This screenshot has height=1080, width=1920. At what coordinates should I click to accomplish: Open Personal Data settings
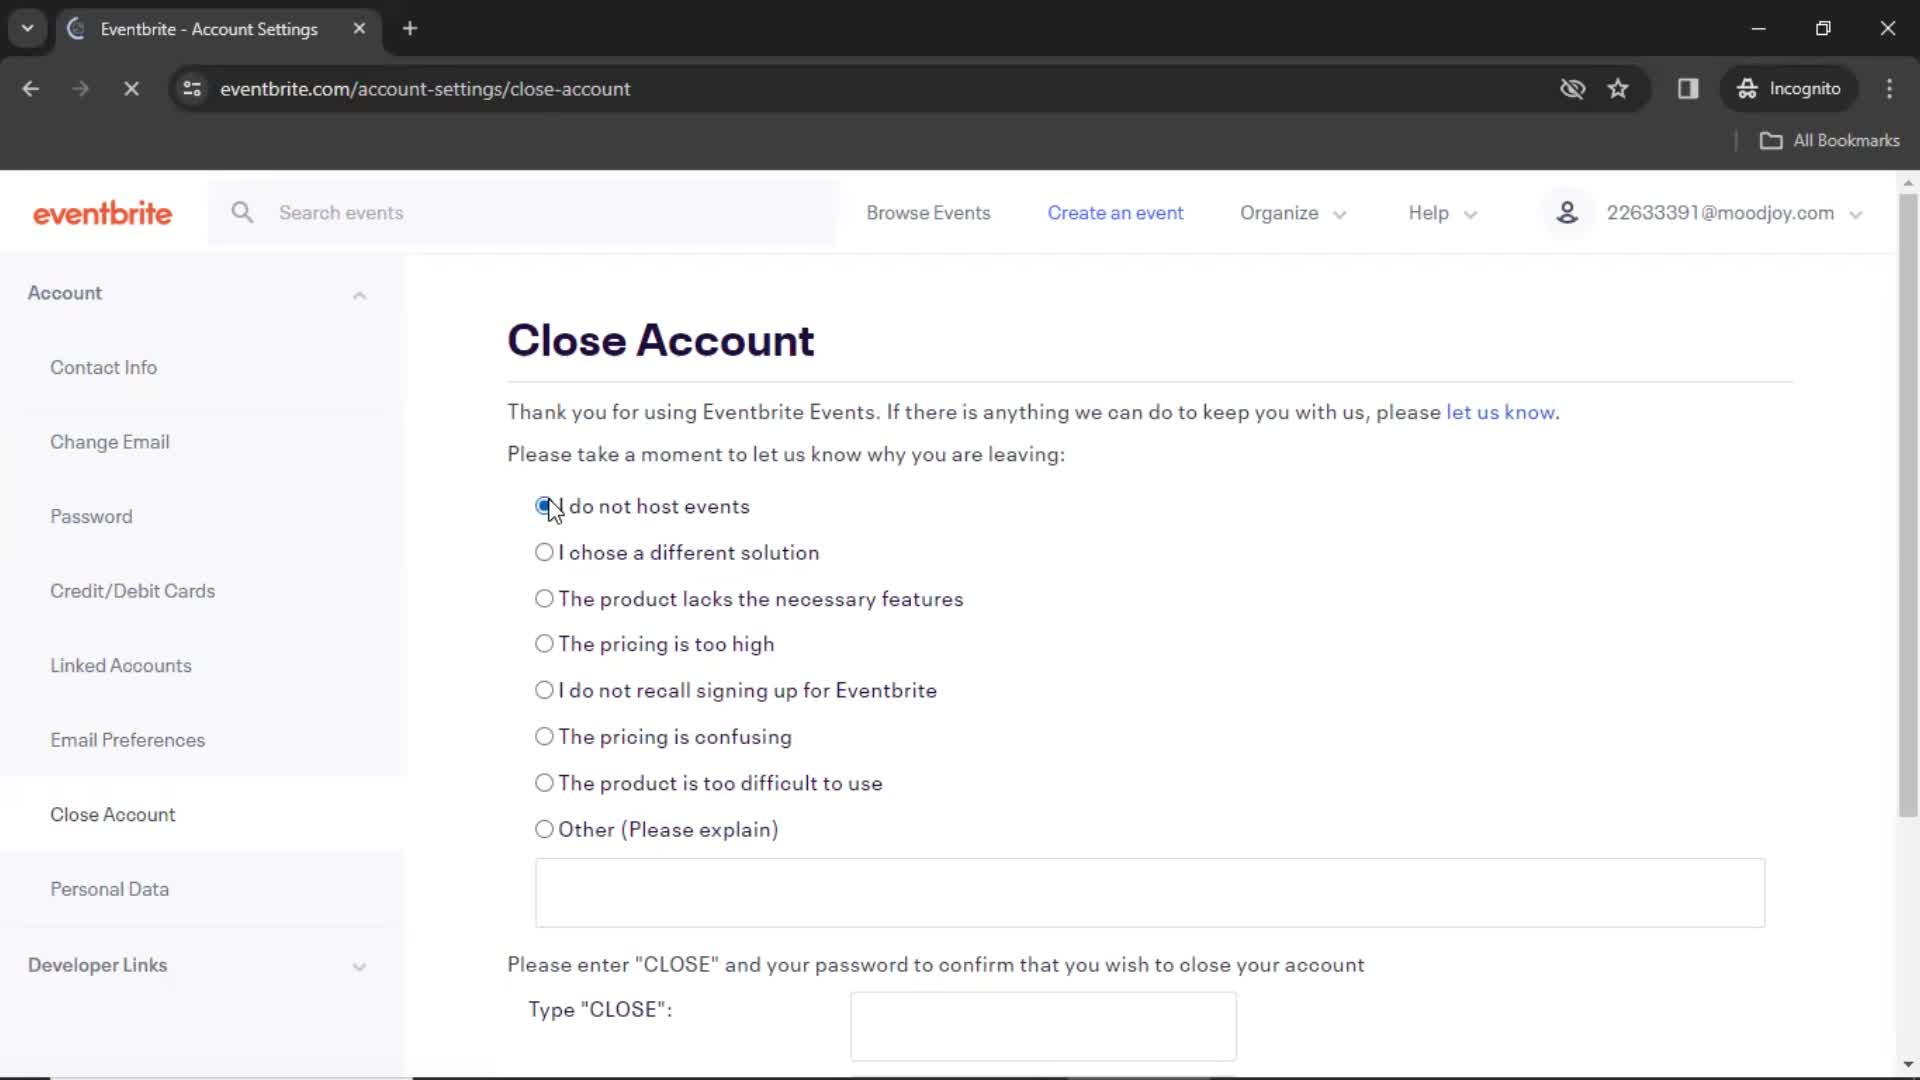(x=110, y=889)
